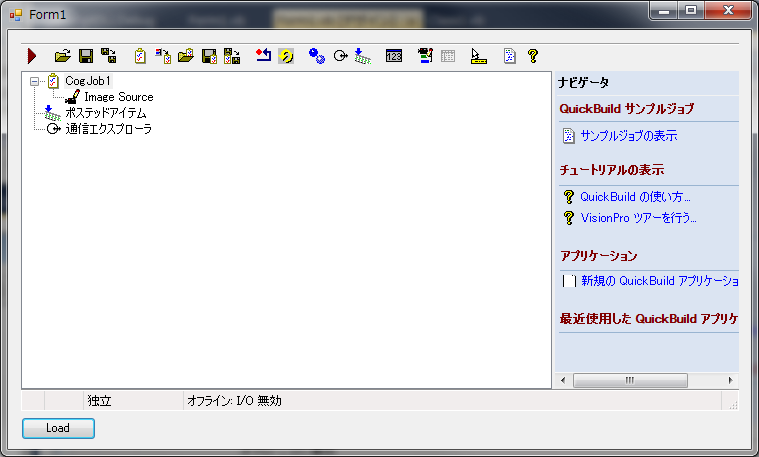Open Posted Items from the toolbar
Screen dimensions: 759x457
tap(362, 56)
